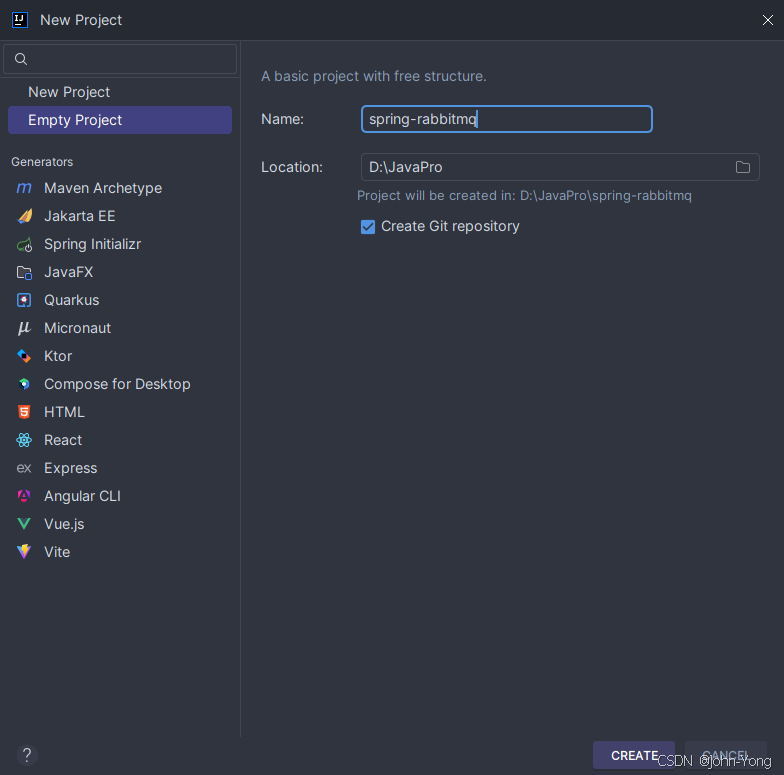Viewport: 784px width, 775px height.
Task: Select the Quarkus label
Action: pyautogui.click(x=72, y=300)
